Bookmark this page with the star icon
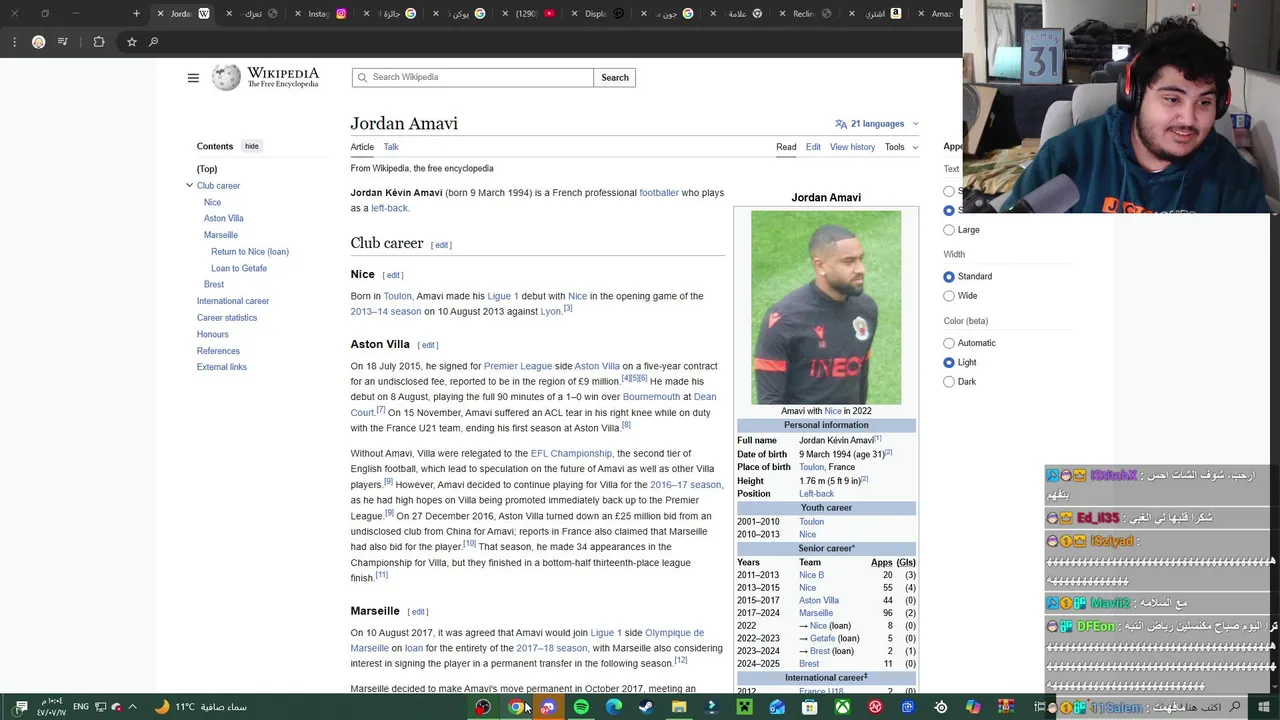 (131, 42)
